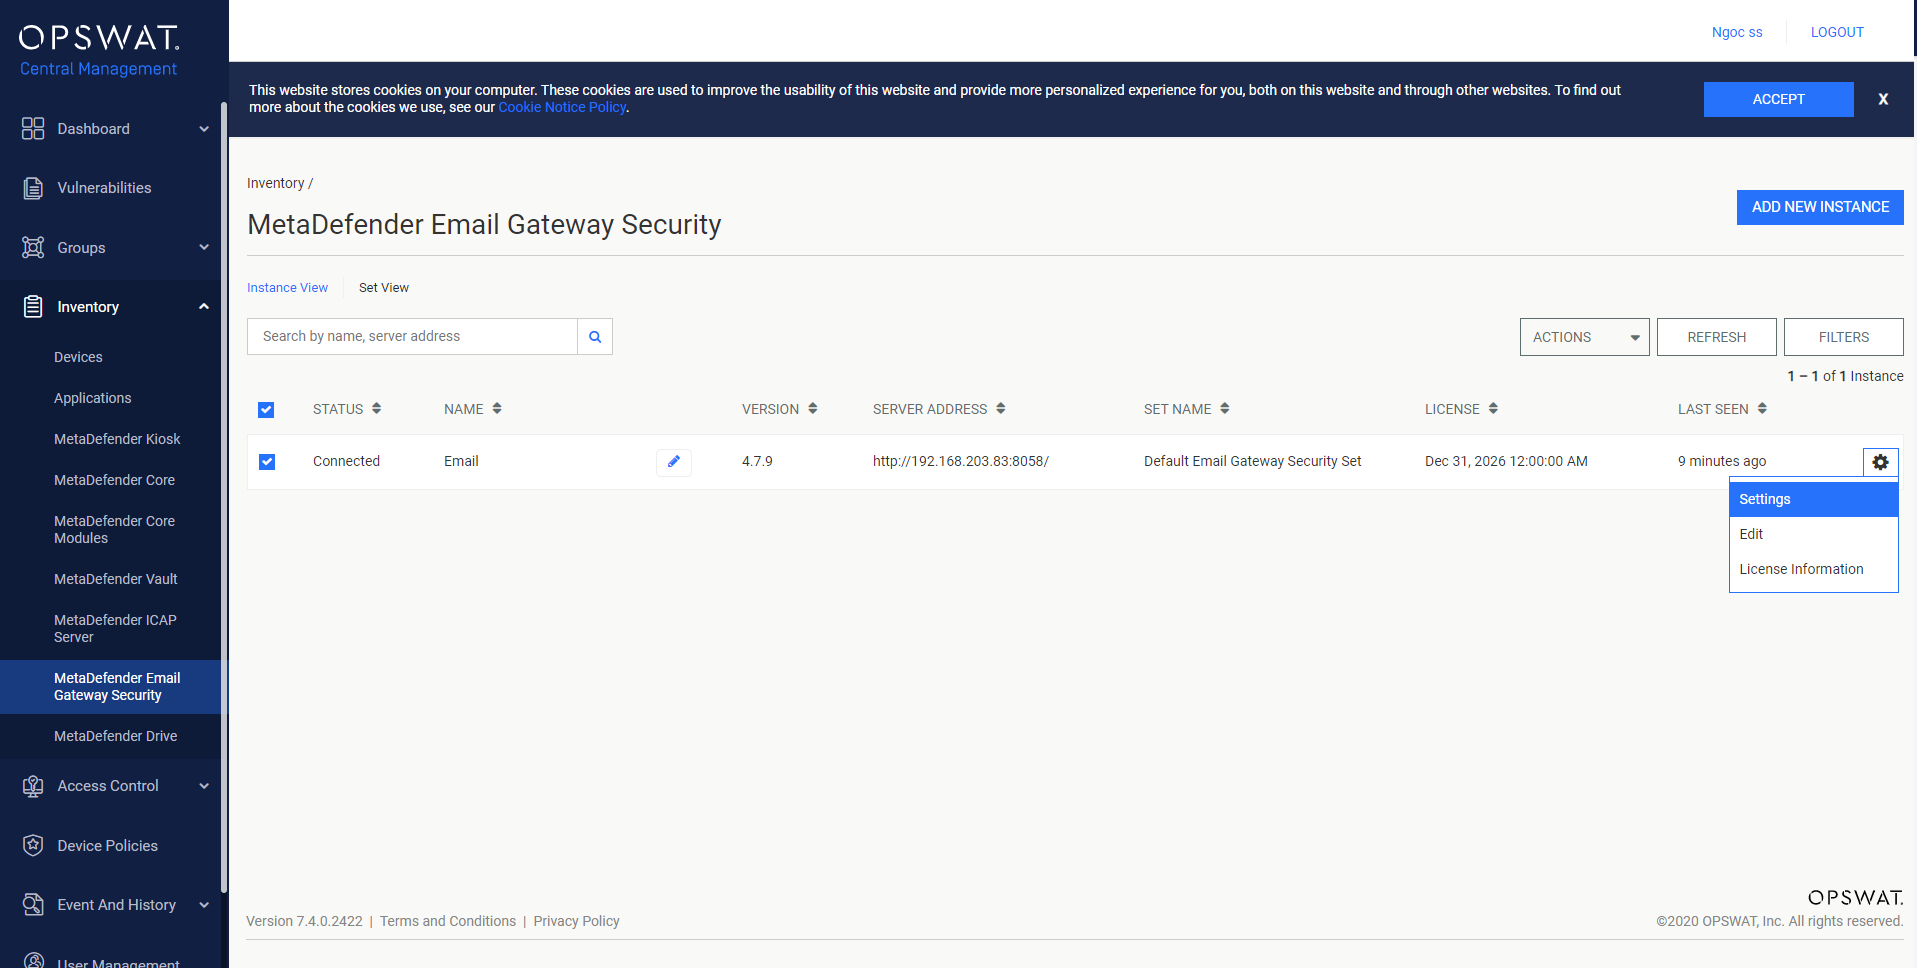Open MetaDefender Kiosk inventory
The image size is (1917, 968).
(117, 439)
